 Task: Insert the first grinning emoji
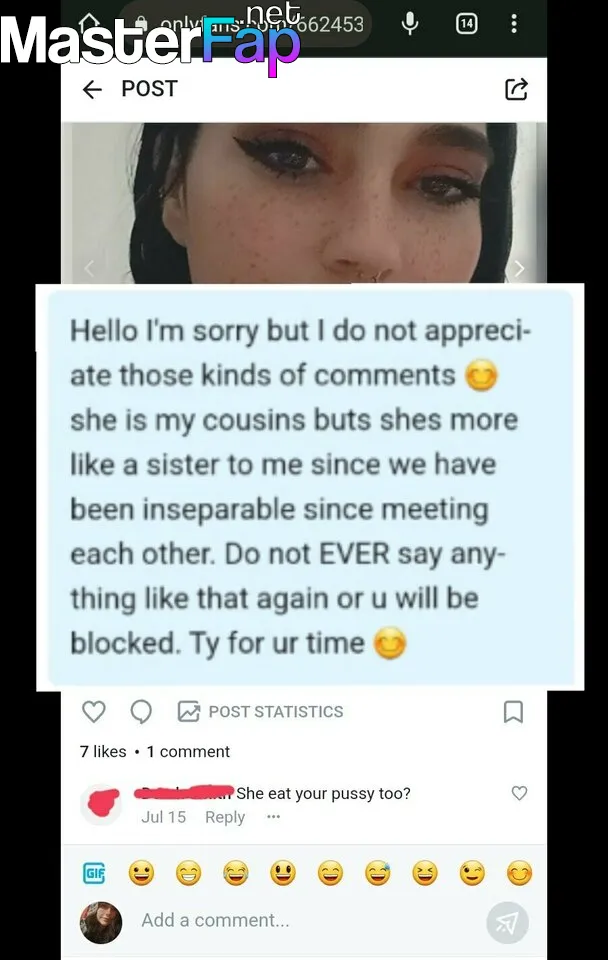click(141, 873)
